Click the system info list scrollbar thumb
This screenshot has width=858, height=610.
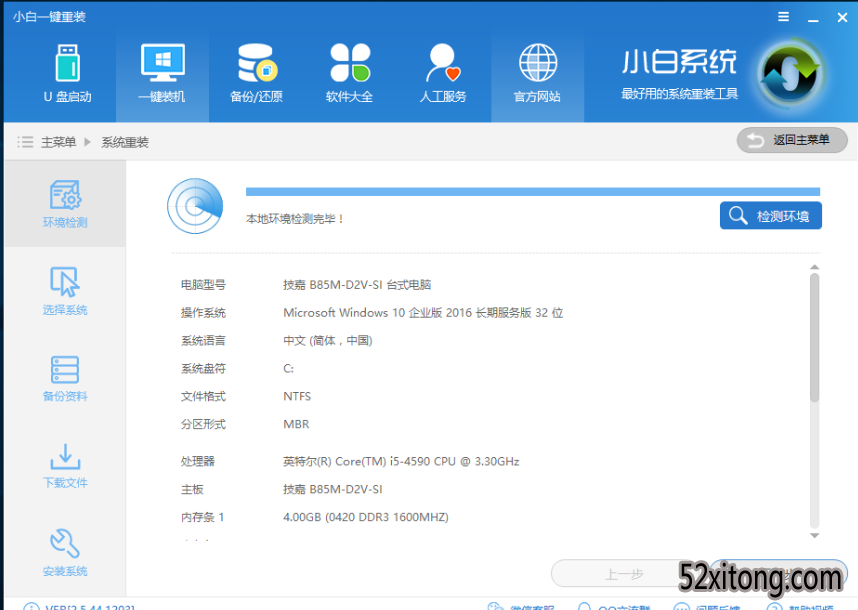815,338
